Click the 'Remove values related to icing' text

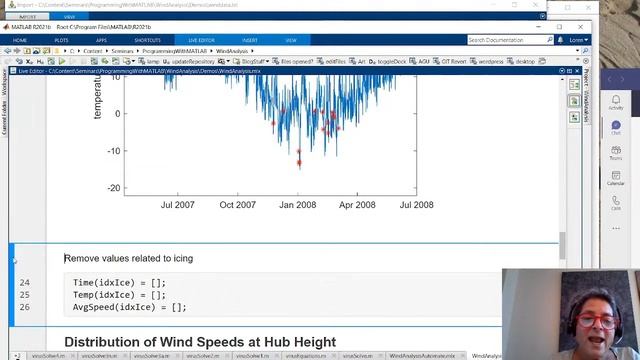pyautogui.click(x=129, y=258)
